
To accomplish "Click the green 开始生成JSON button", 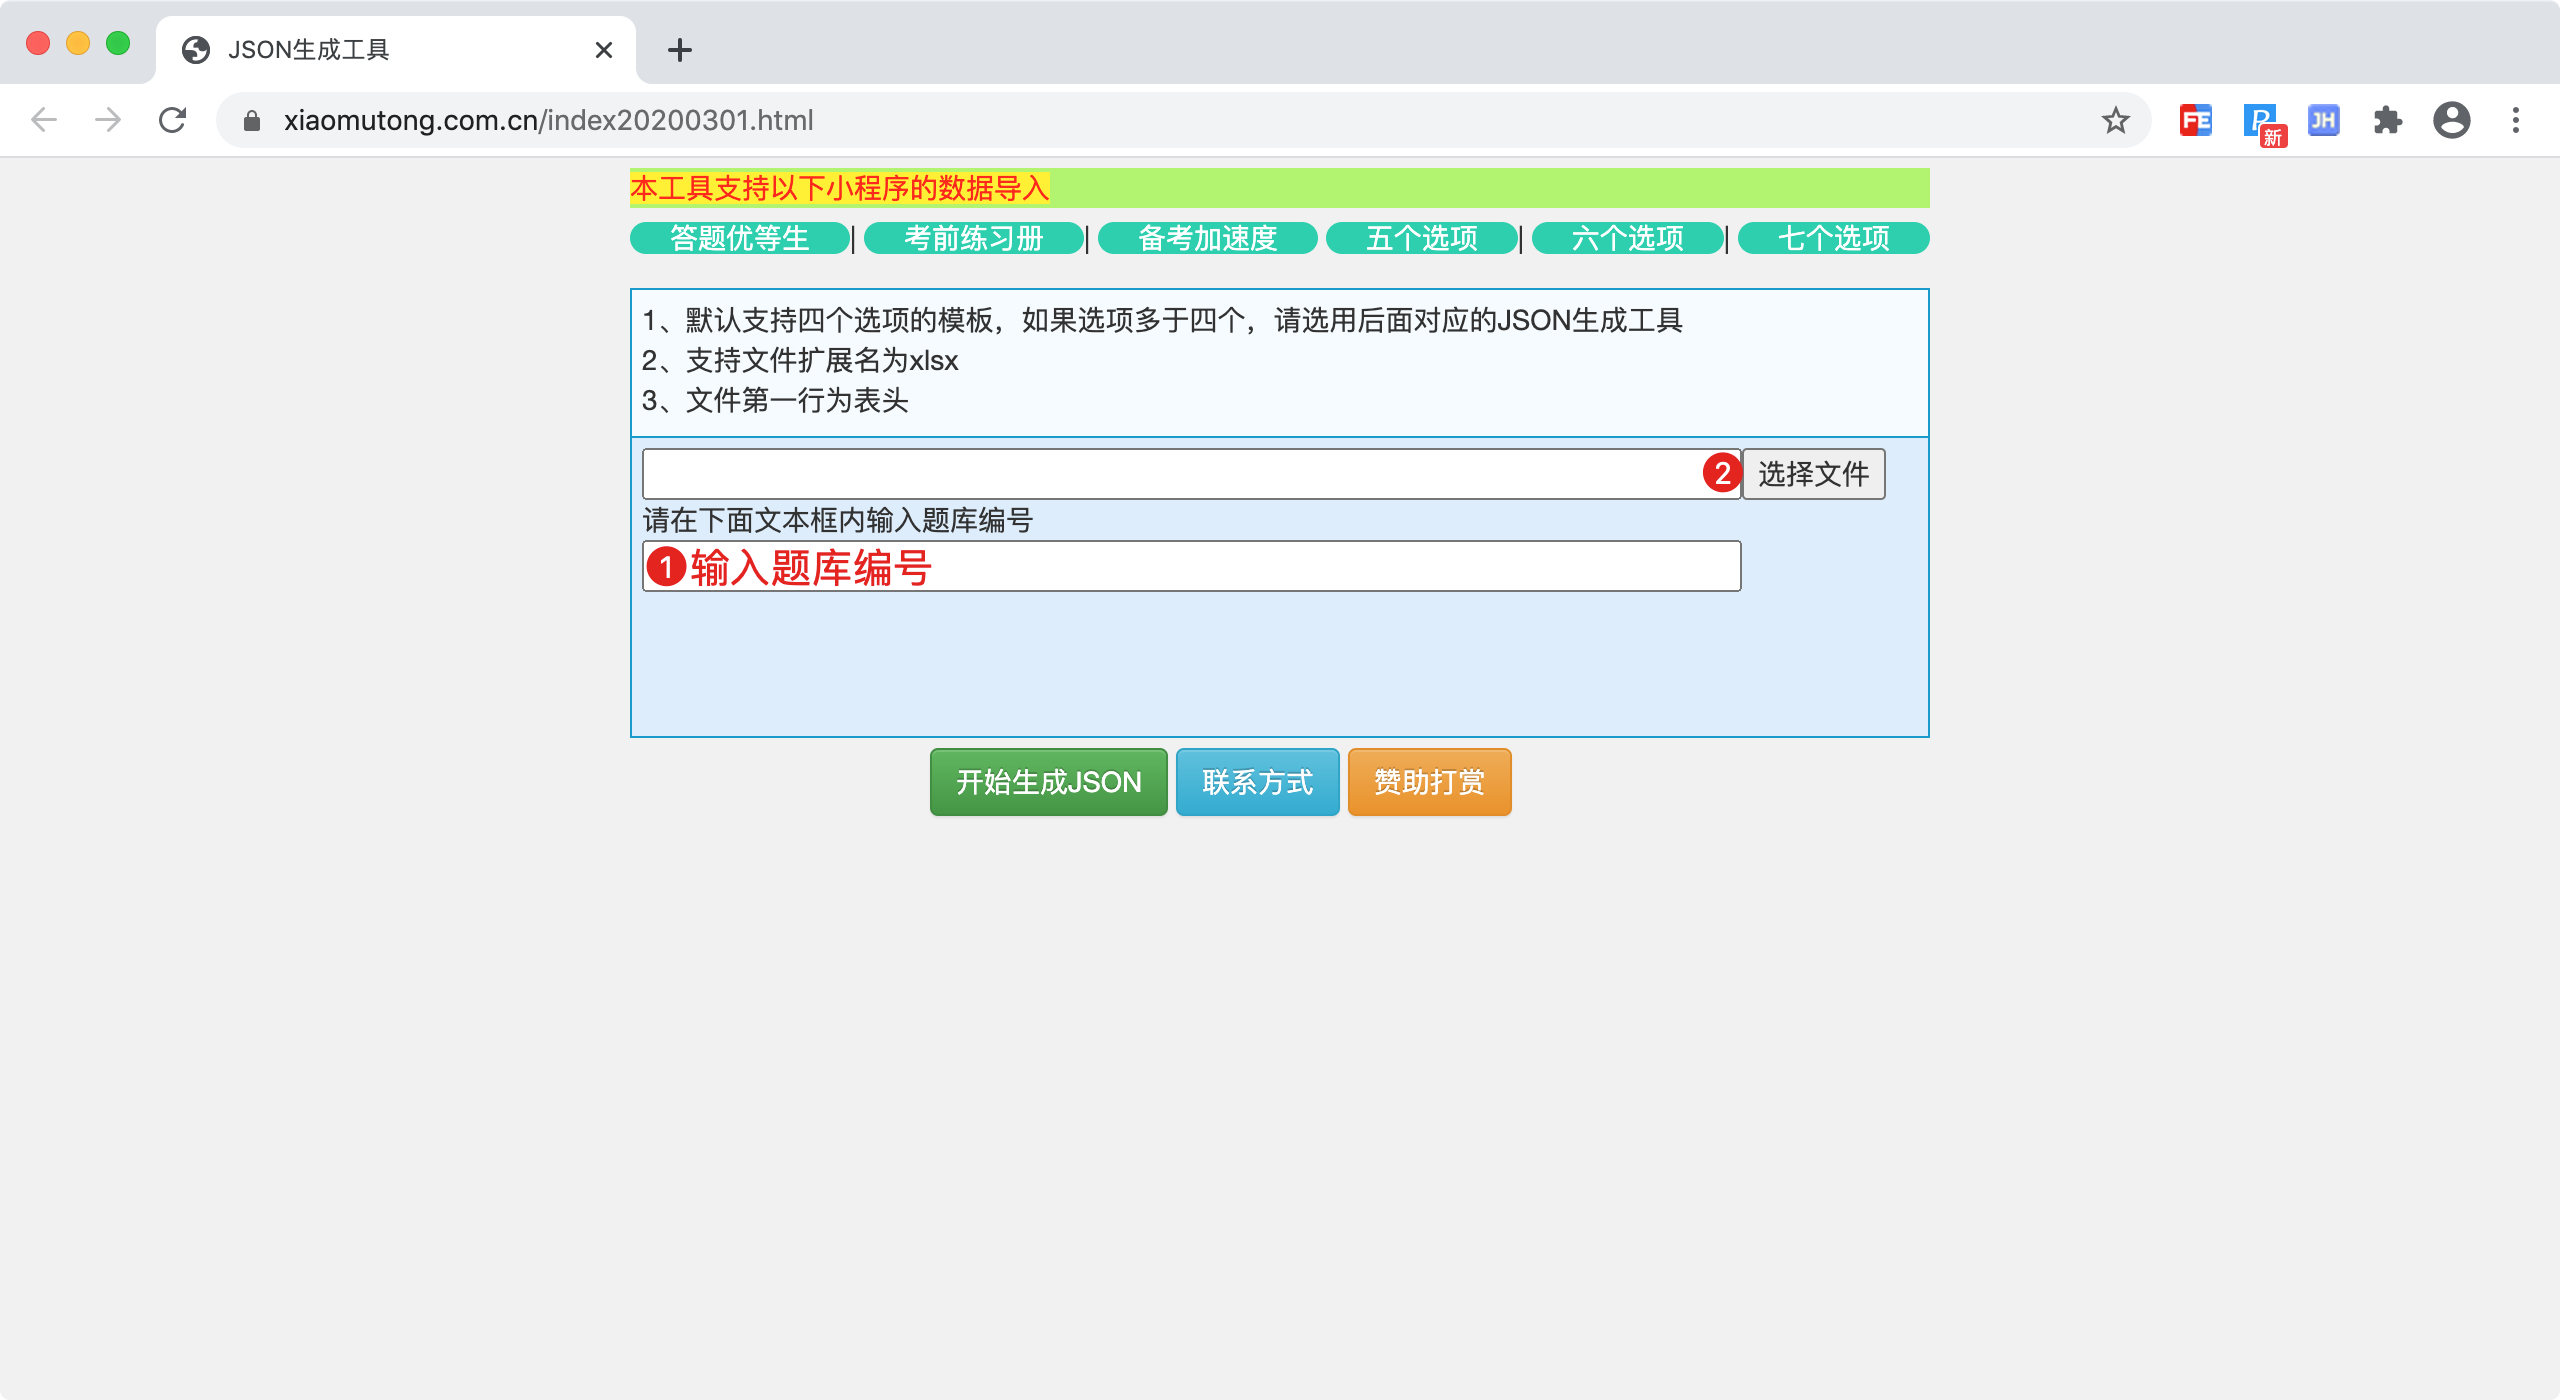I will (1048, 782).
